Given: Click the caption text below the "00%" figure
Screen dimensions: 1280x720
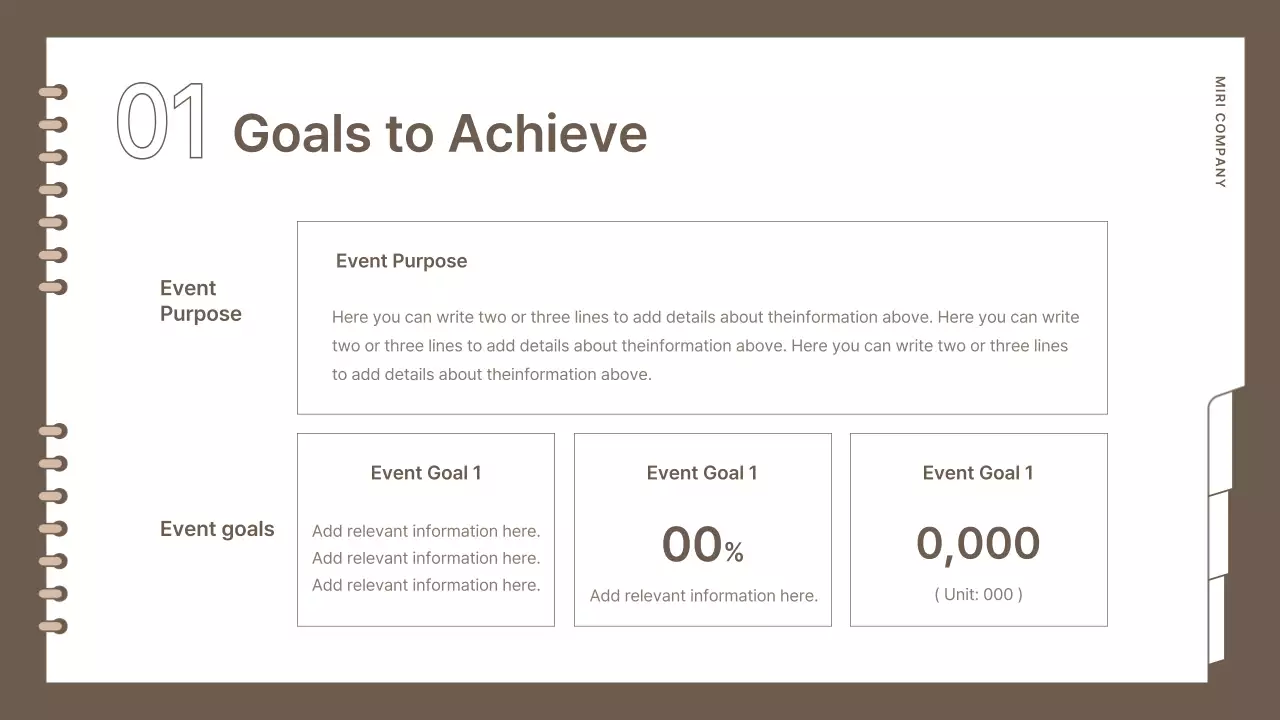Looking at the screenshot, I should pos(703,596).
